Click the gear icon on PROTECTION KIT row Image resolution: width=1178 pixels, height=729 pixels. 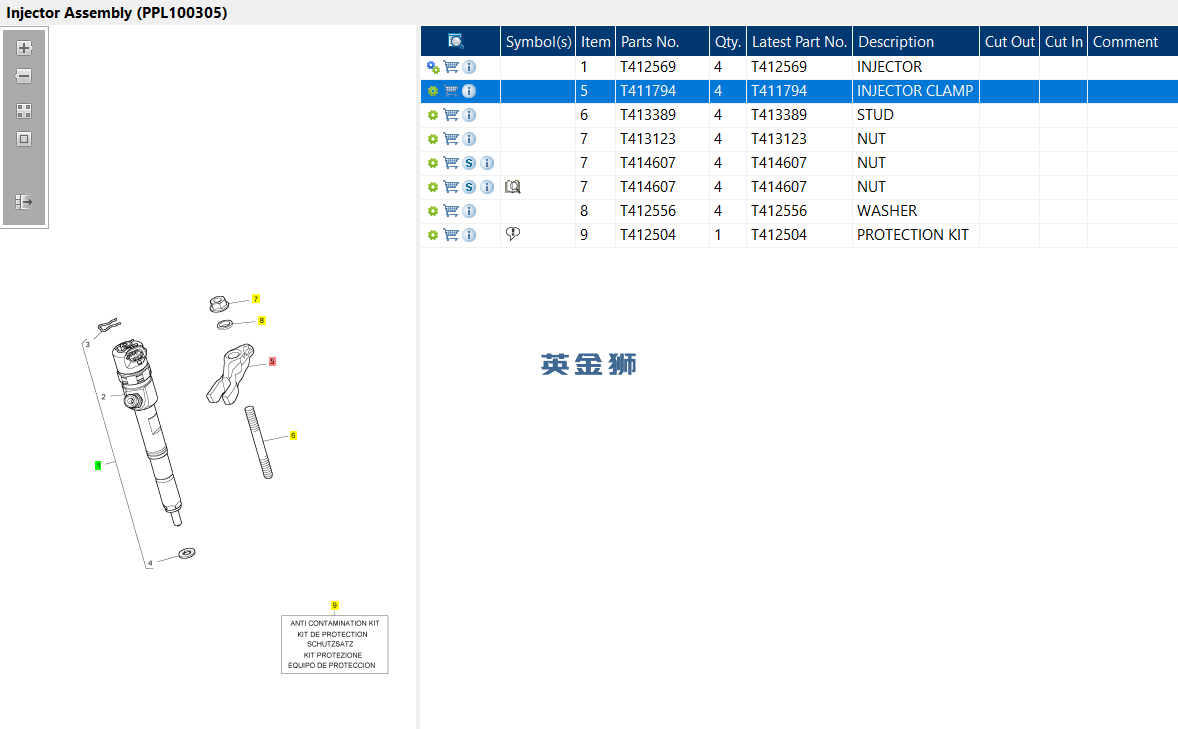[433, 235]
